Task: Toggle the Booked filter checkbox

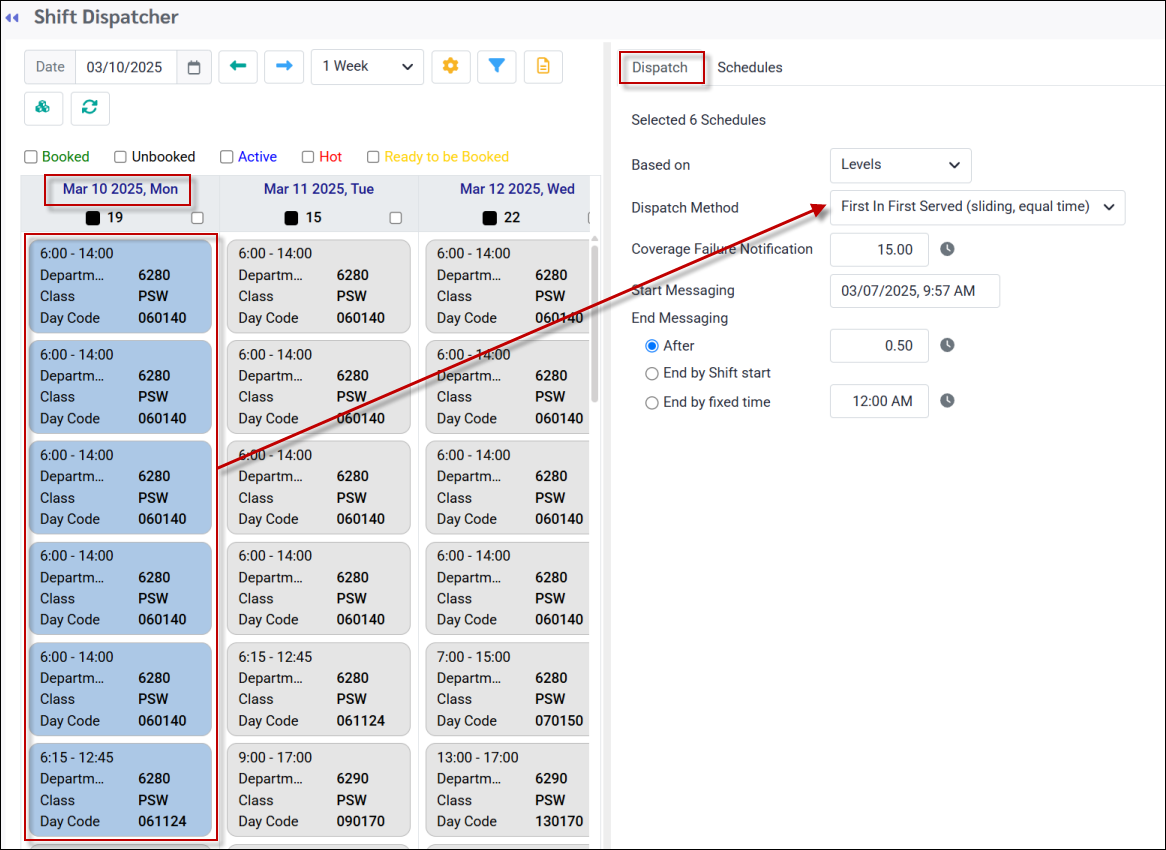Action: pyautogui.click(x=31, y=157)
